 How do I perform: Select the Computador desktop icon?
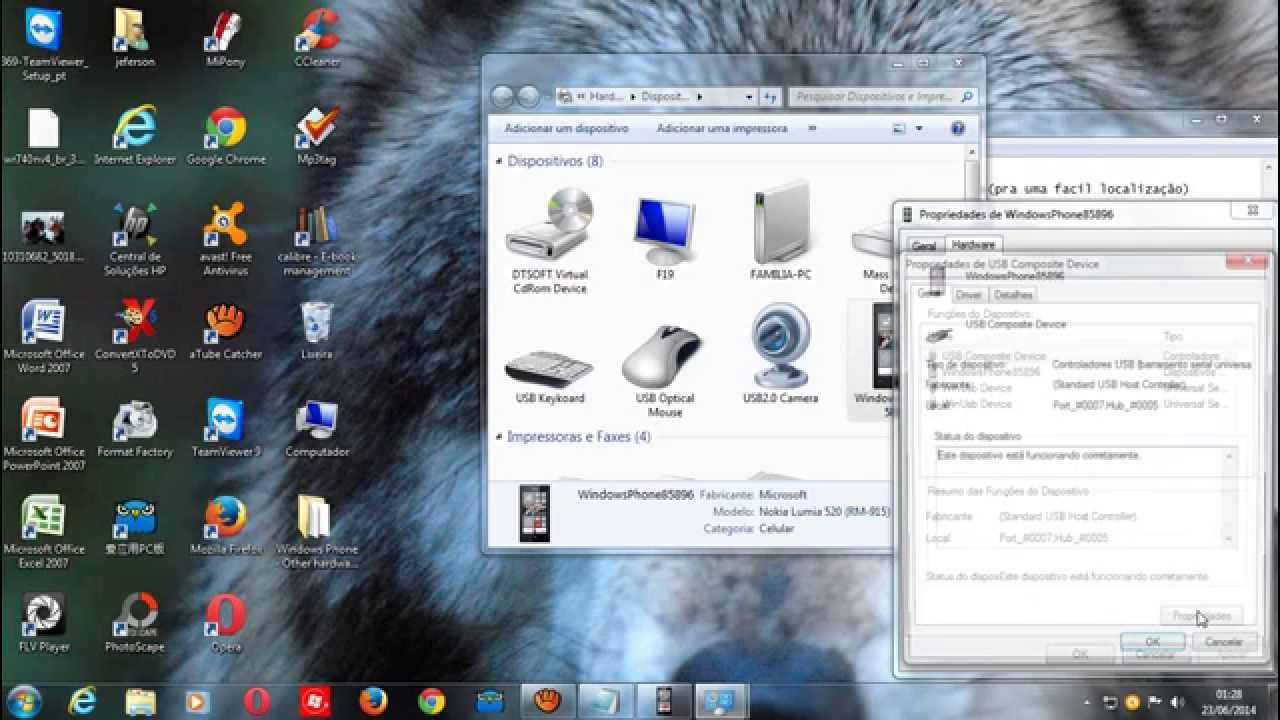coord(317,429)
